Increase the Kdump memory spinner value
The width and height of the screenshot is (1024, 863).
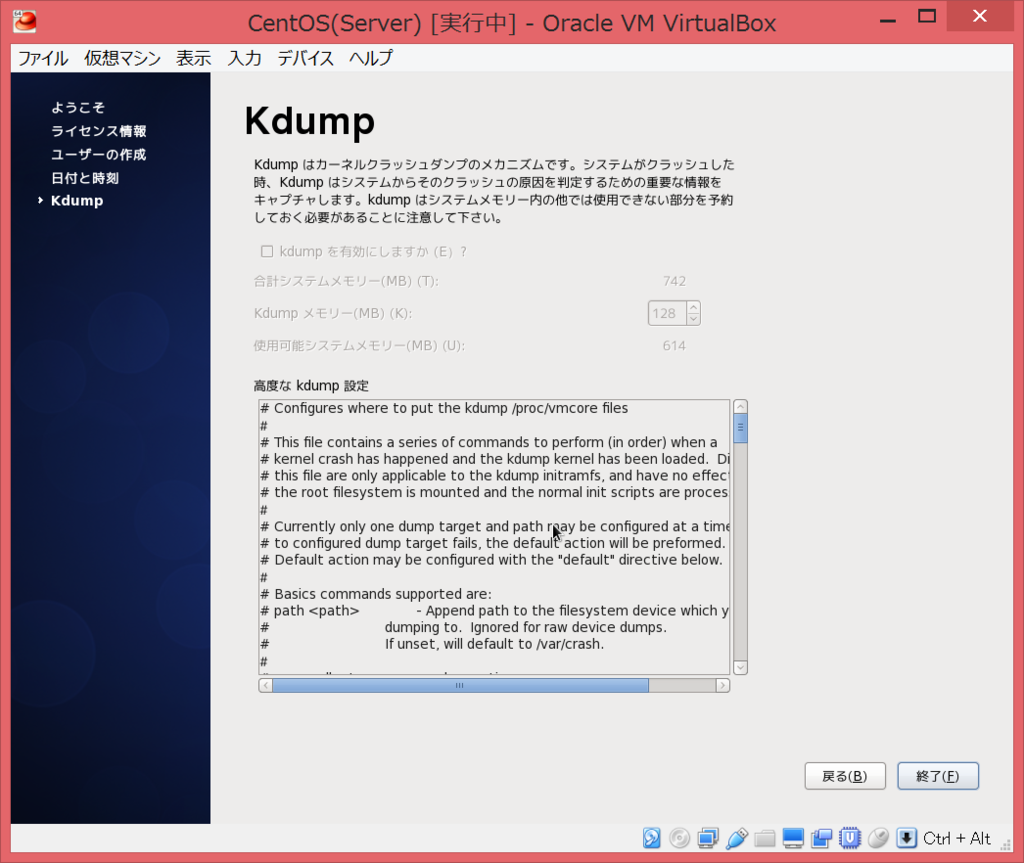pos(693,307)
